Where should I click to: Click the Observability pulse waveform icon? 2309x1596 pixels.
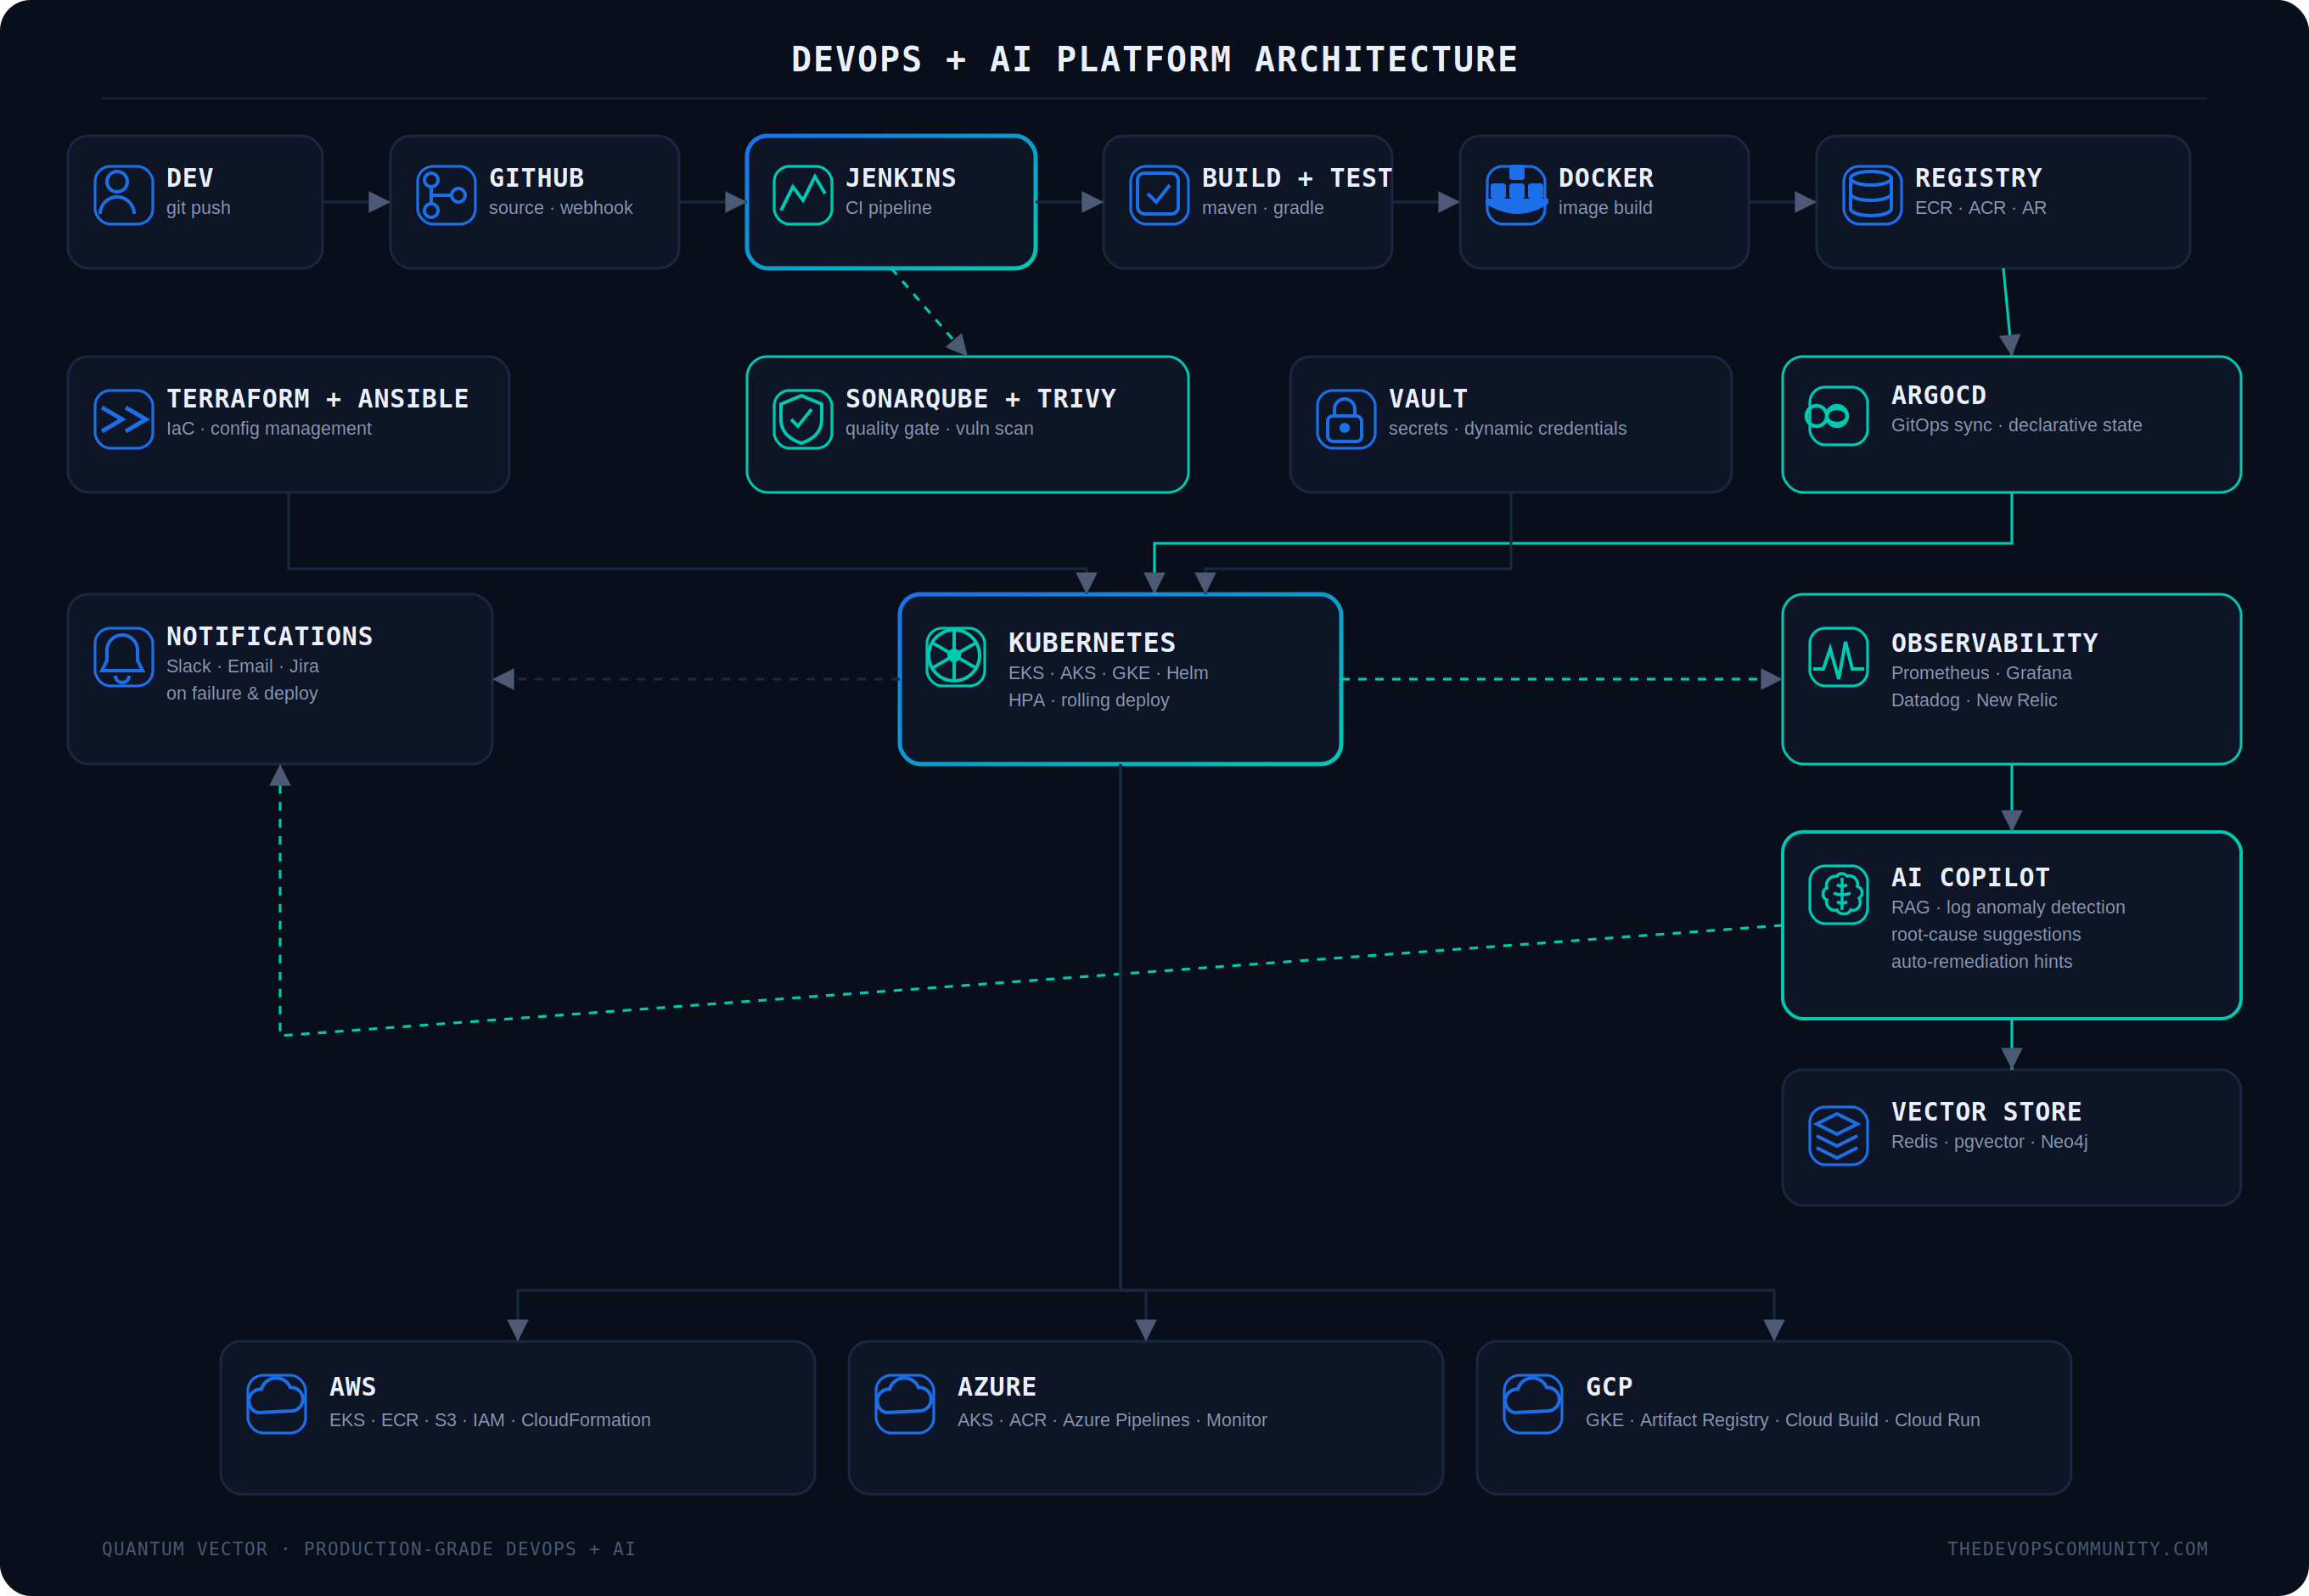point(1838,657)
